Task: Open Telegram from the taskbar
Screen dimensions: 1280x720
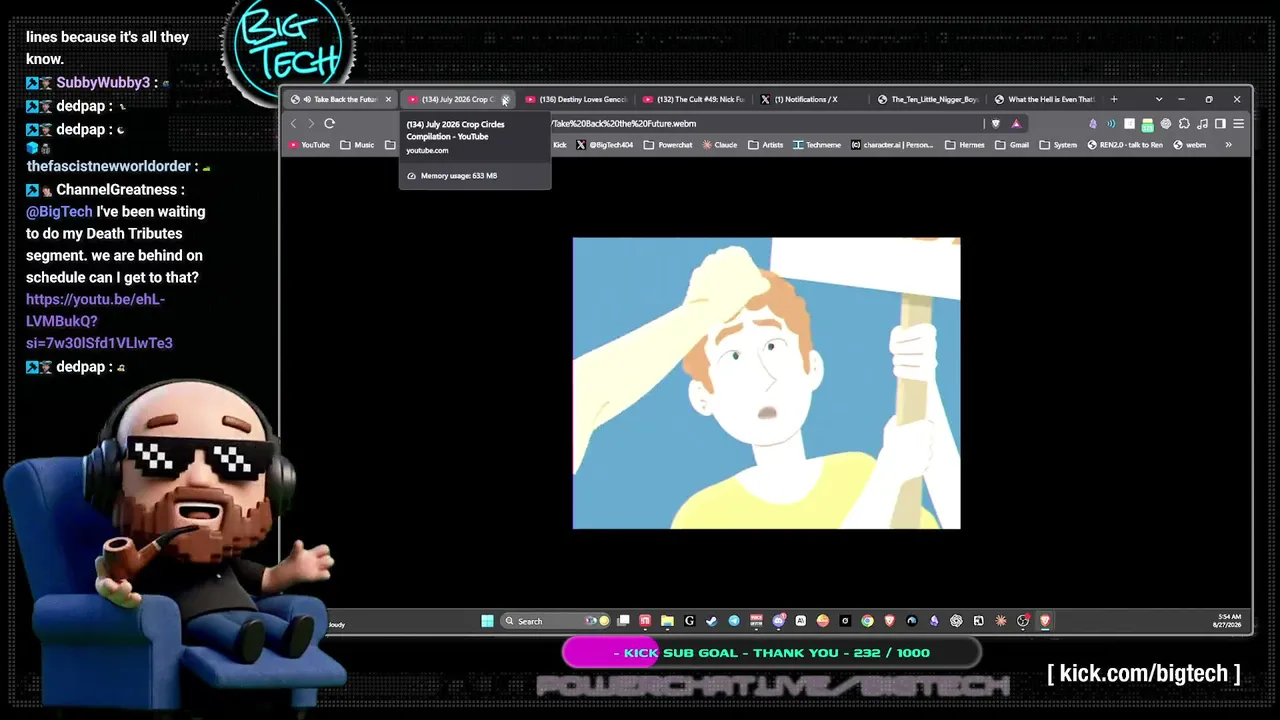Action: click(x=734, y=621)
